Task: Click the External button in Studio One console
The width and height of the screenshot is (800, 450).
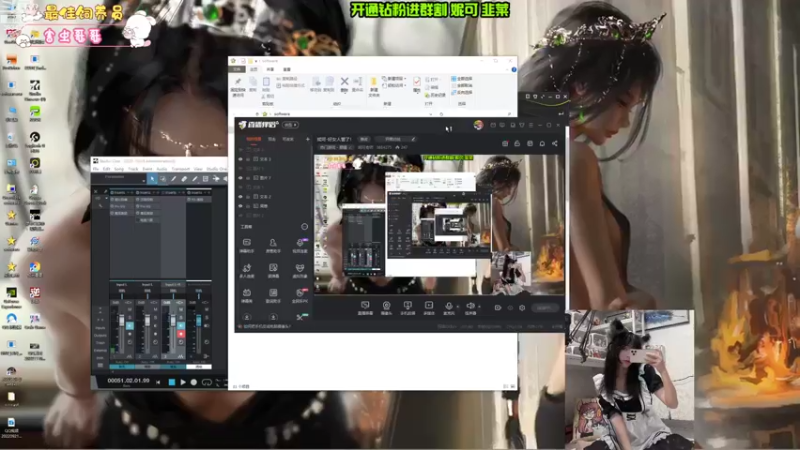Action: tap(100, 350)
